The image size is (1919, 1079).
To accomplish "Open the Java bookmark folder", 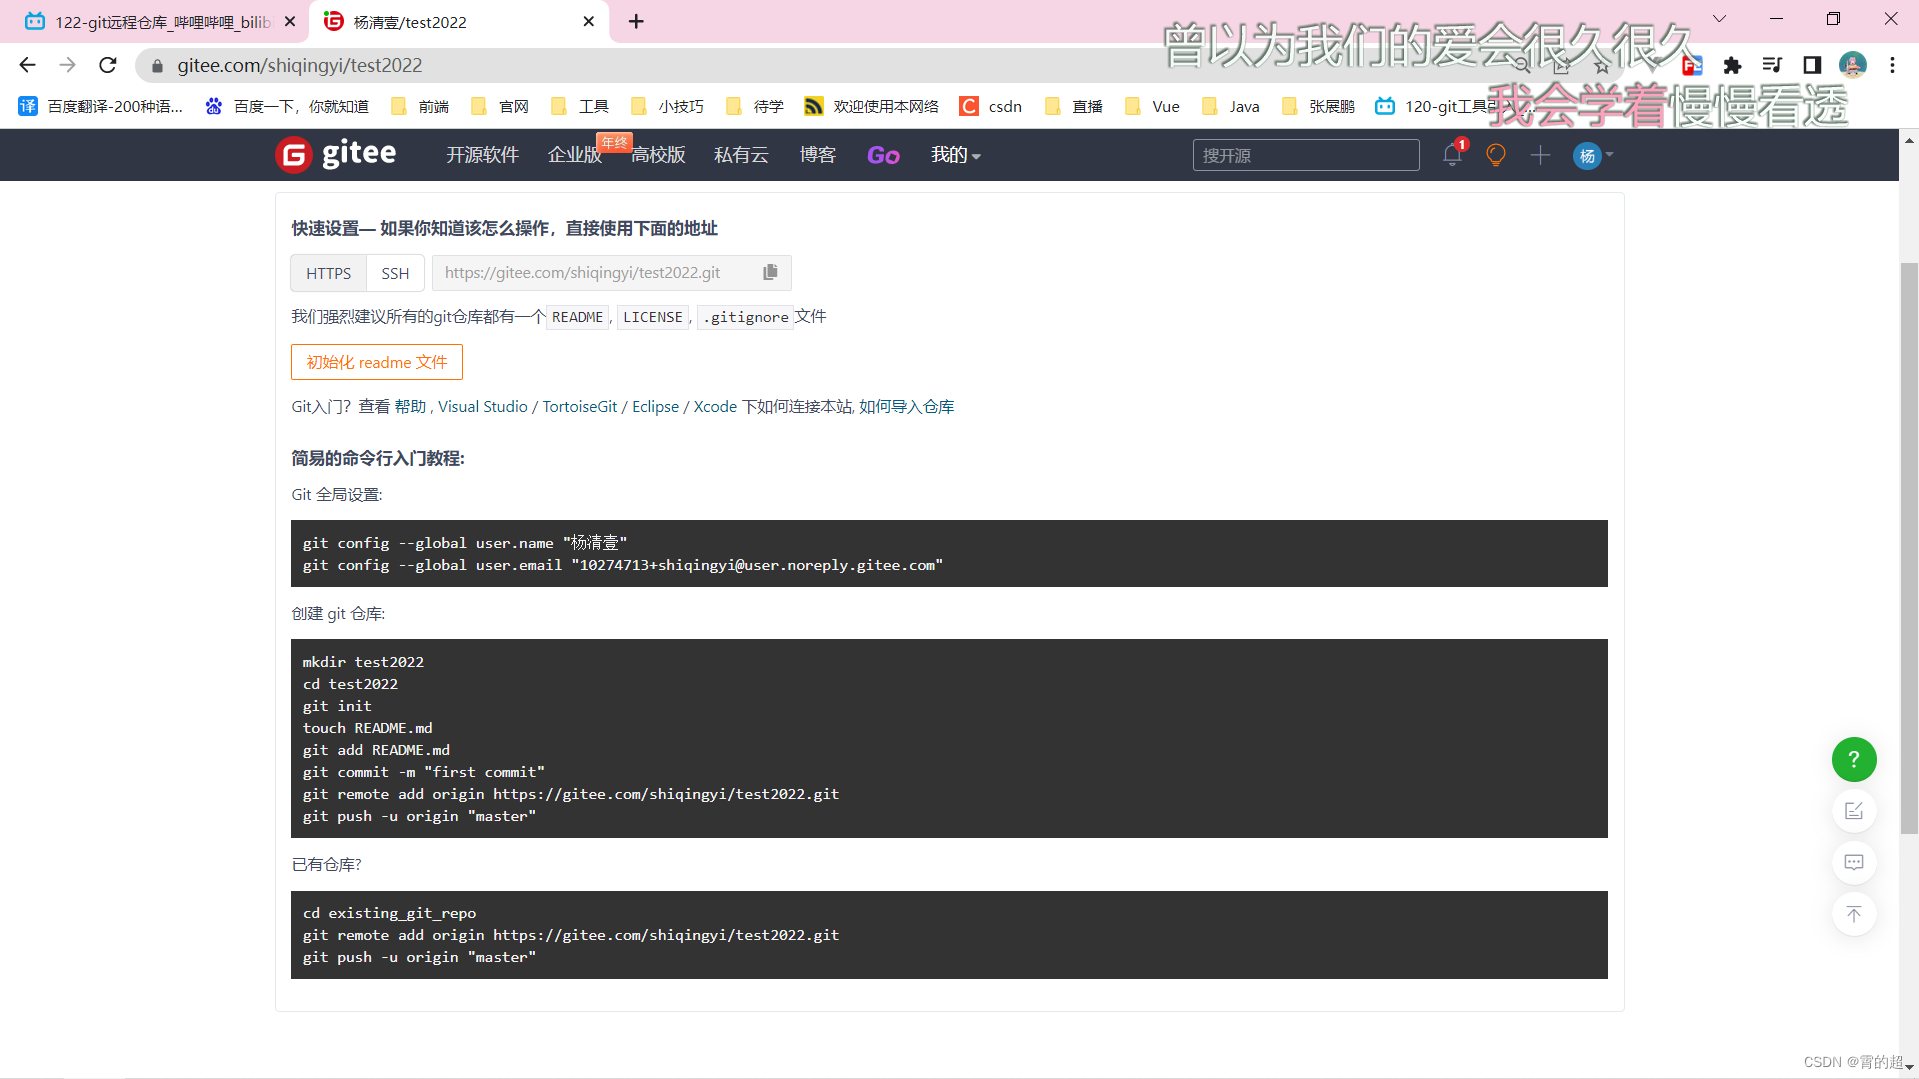I will click(1231, 106).
